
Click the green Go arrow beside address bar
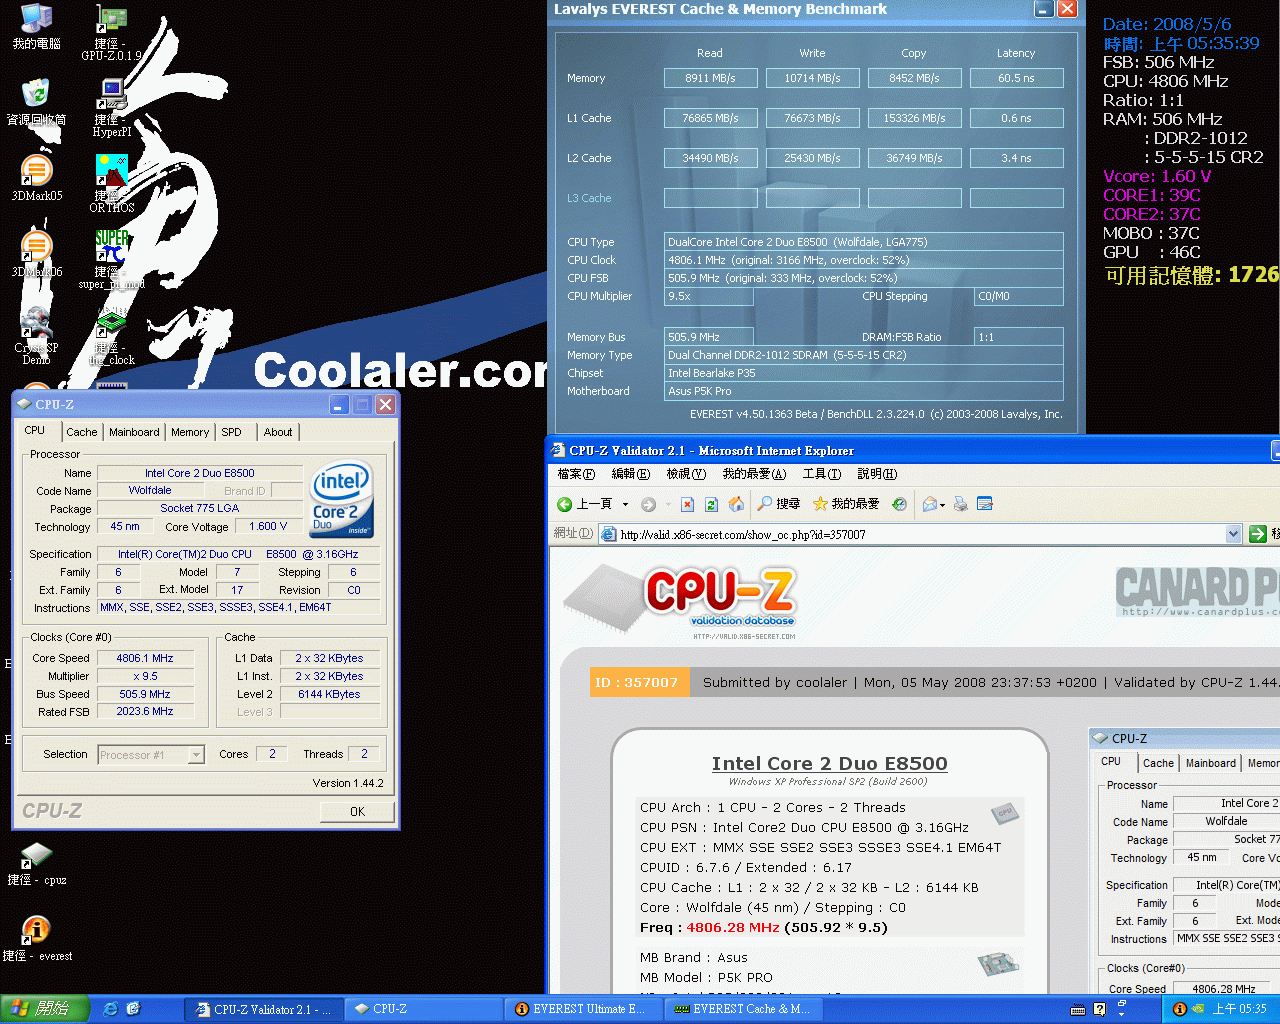[x=1258, y=534]
